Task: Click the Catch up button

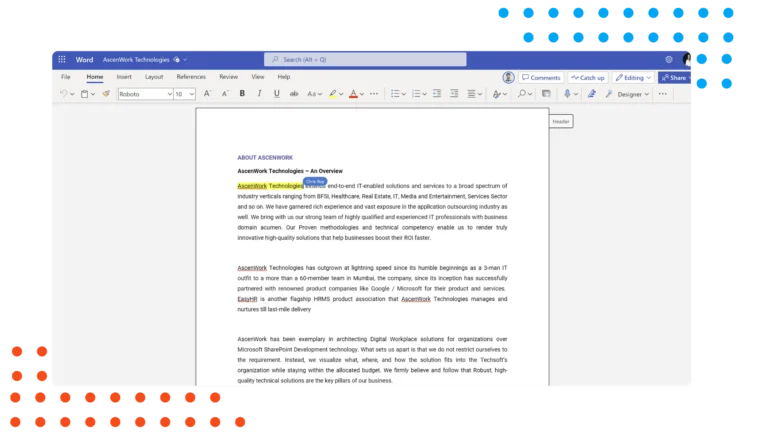Action: 588,77
